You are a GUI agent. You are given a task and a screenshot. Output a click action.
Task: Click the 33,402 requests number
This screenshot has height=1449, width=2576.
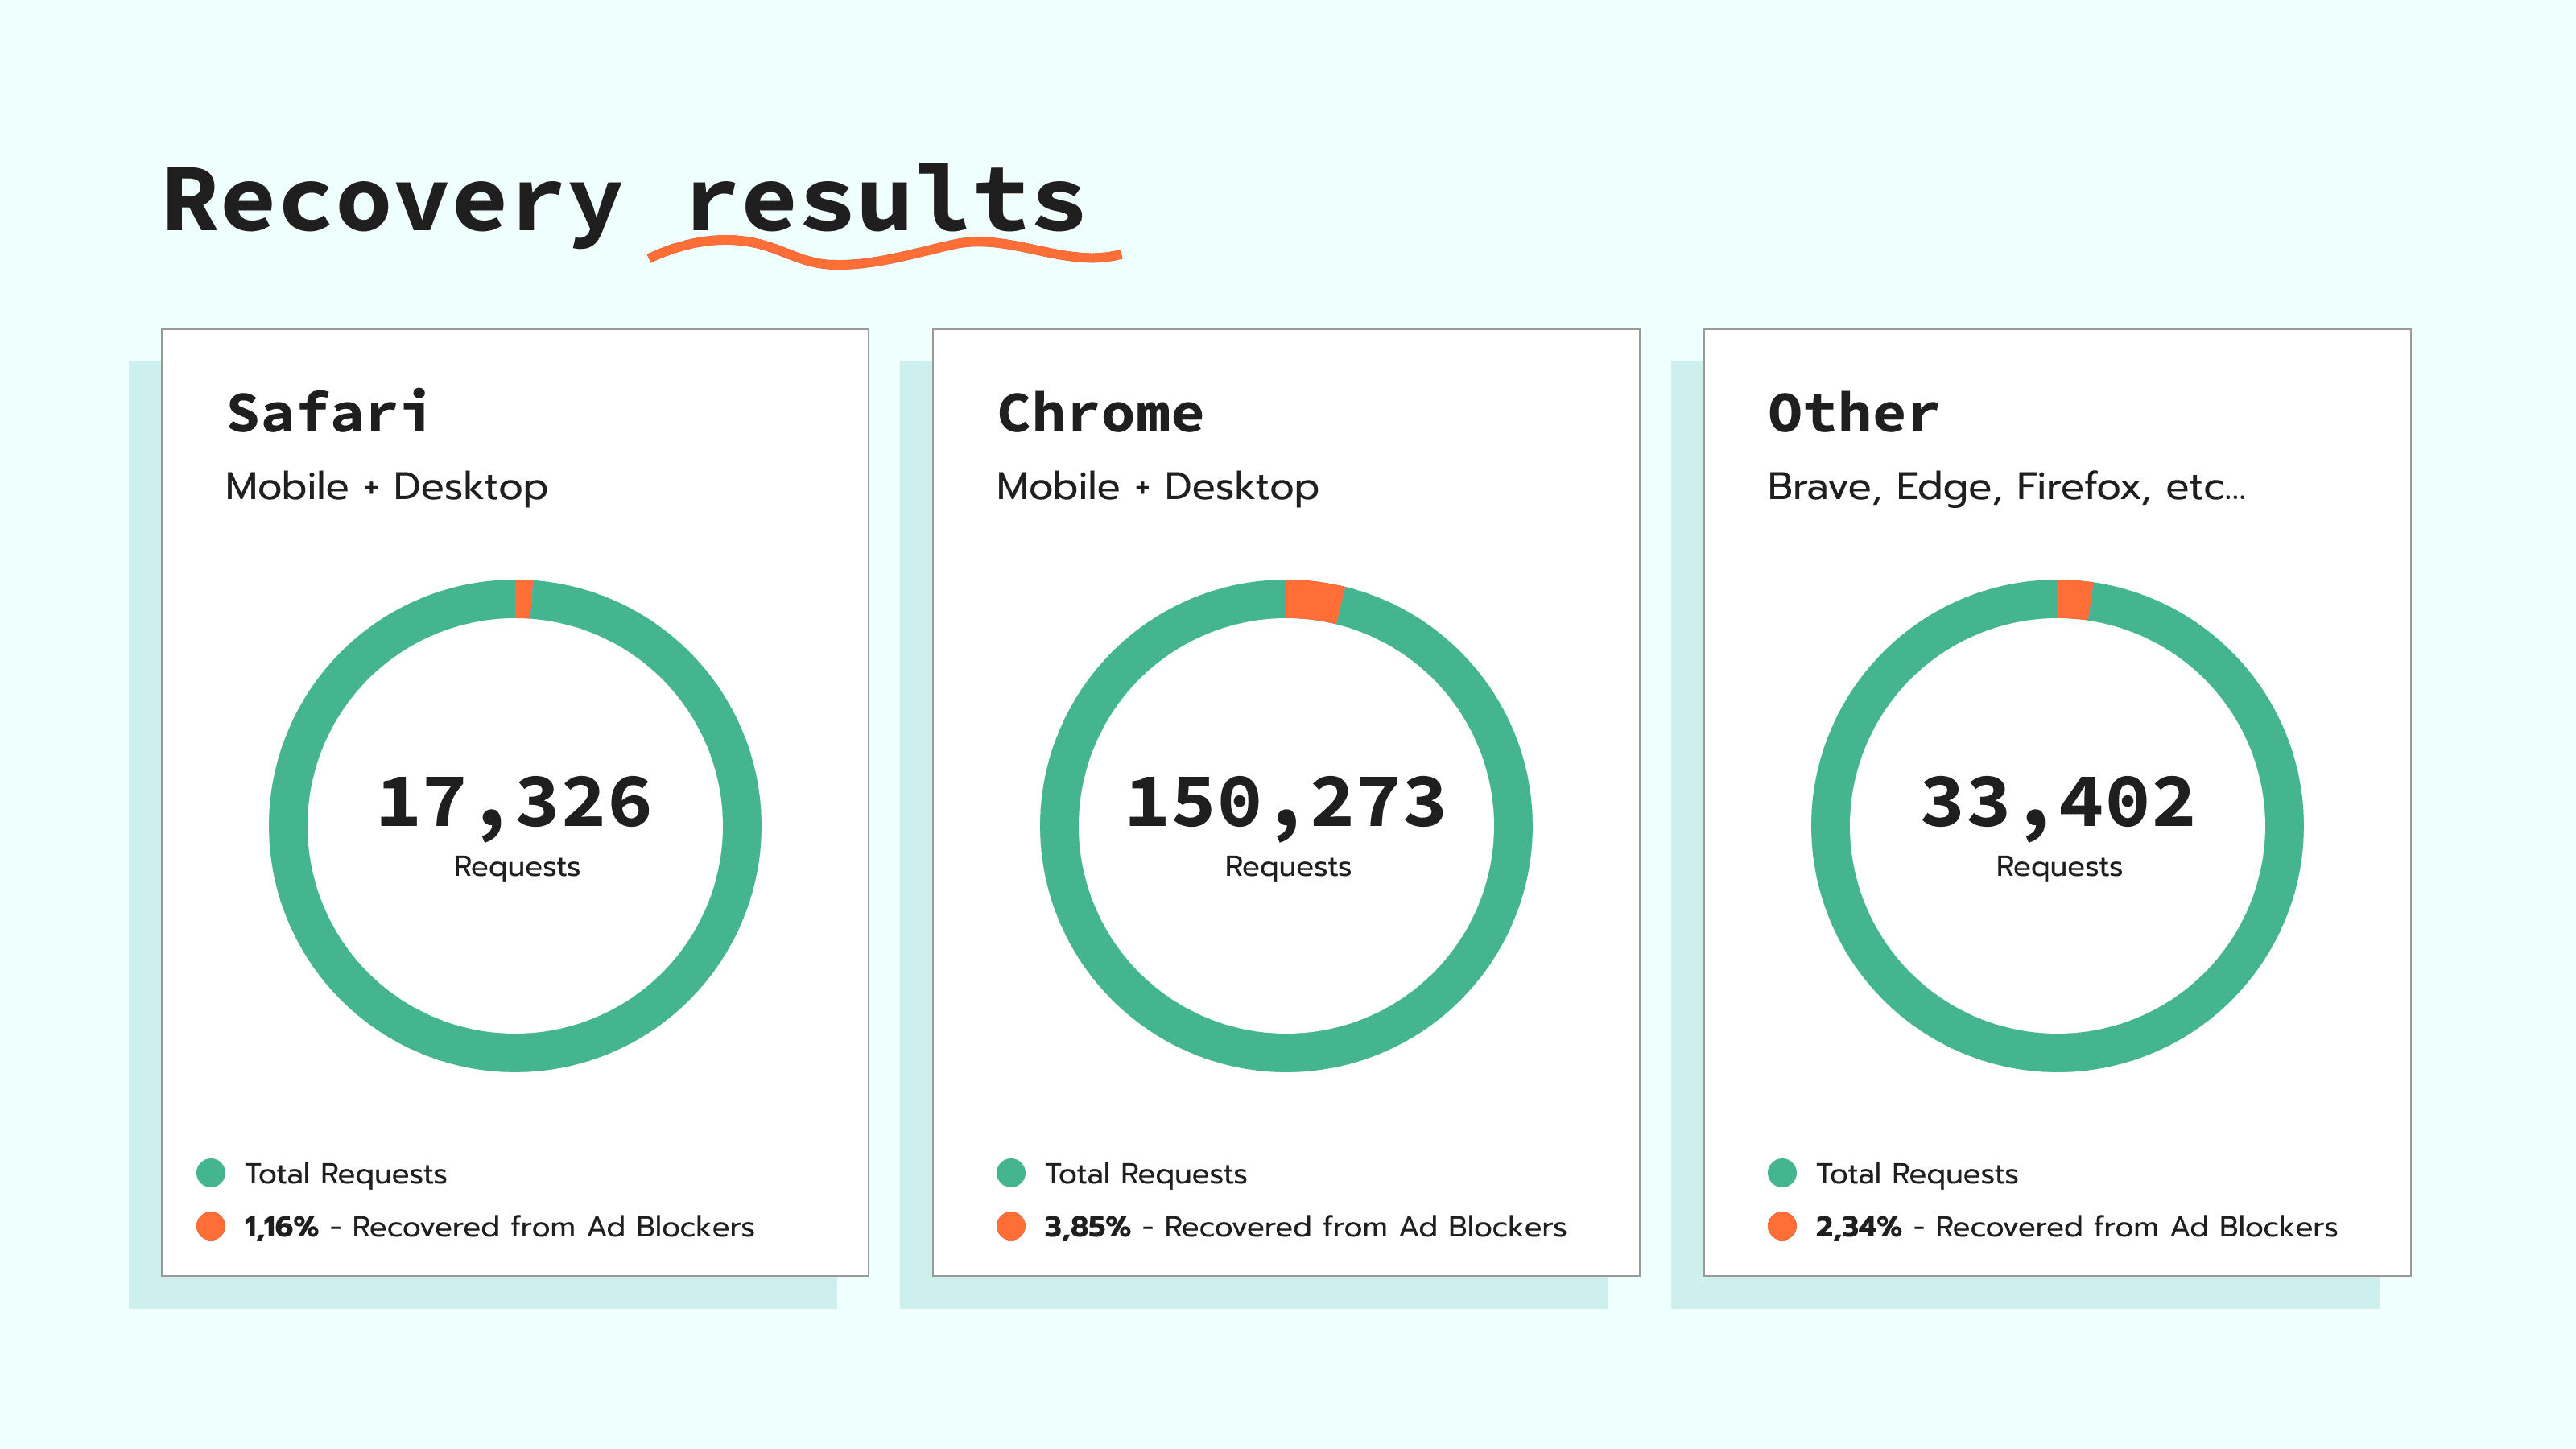2057,803
